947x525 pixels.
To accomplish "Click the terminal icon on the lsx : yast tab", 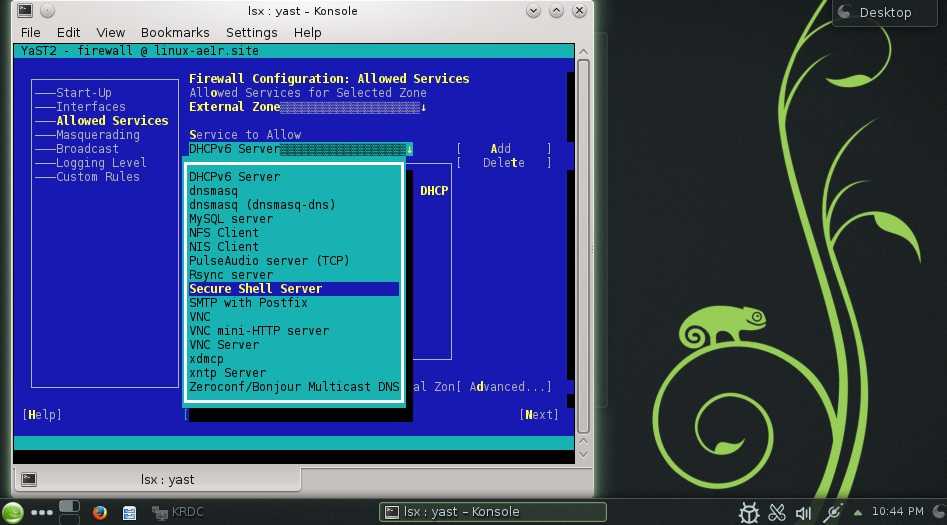I will 29,479.
